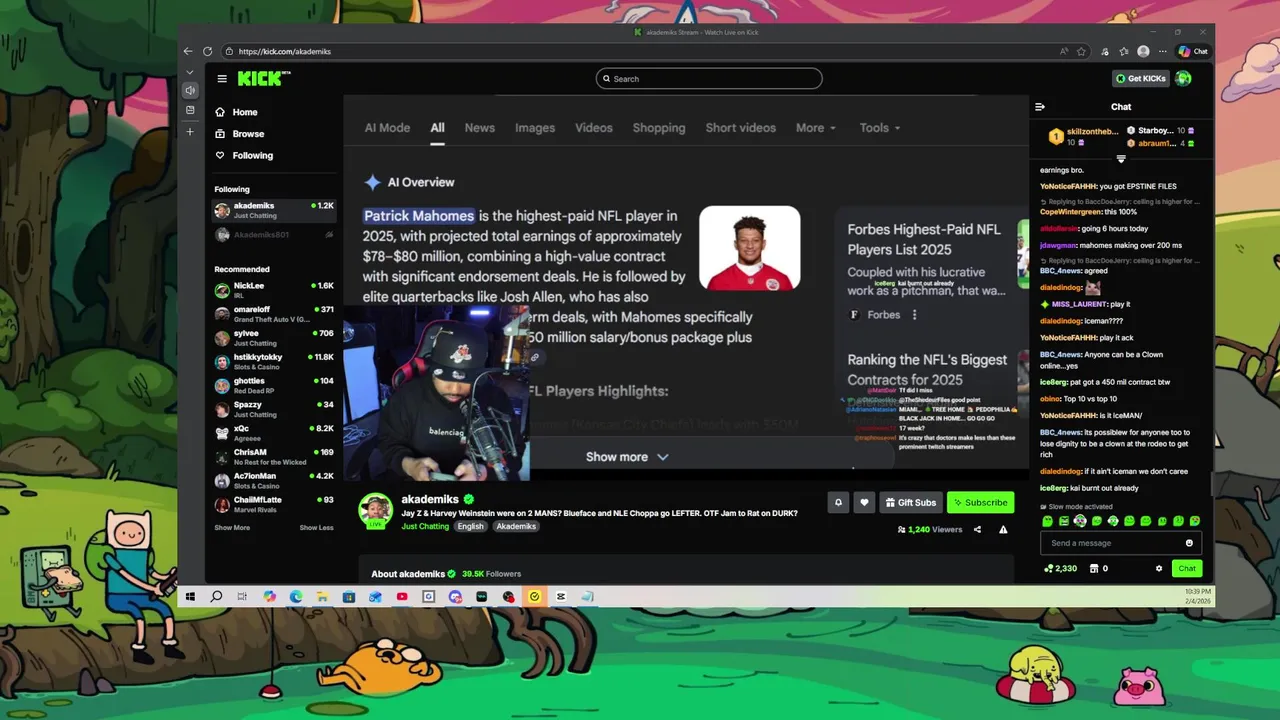This screenshot has height=720, width=1280.
Task: Open recommended channel omareloff
Action: (274, 314)
